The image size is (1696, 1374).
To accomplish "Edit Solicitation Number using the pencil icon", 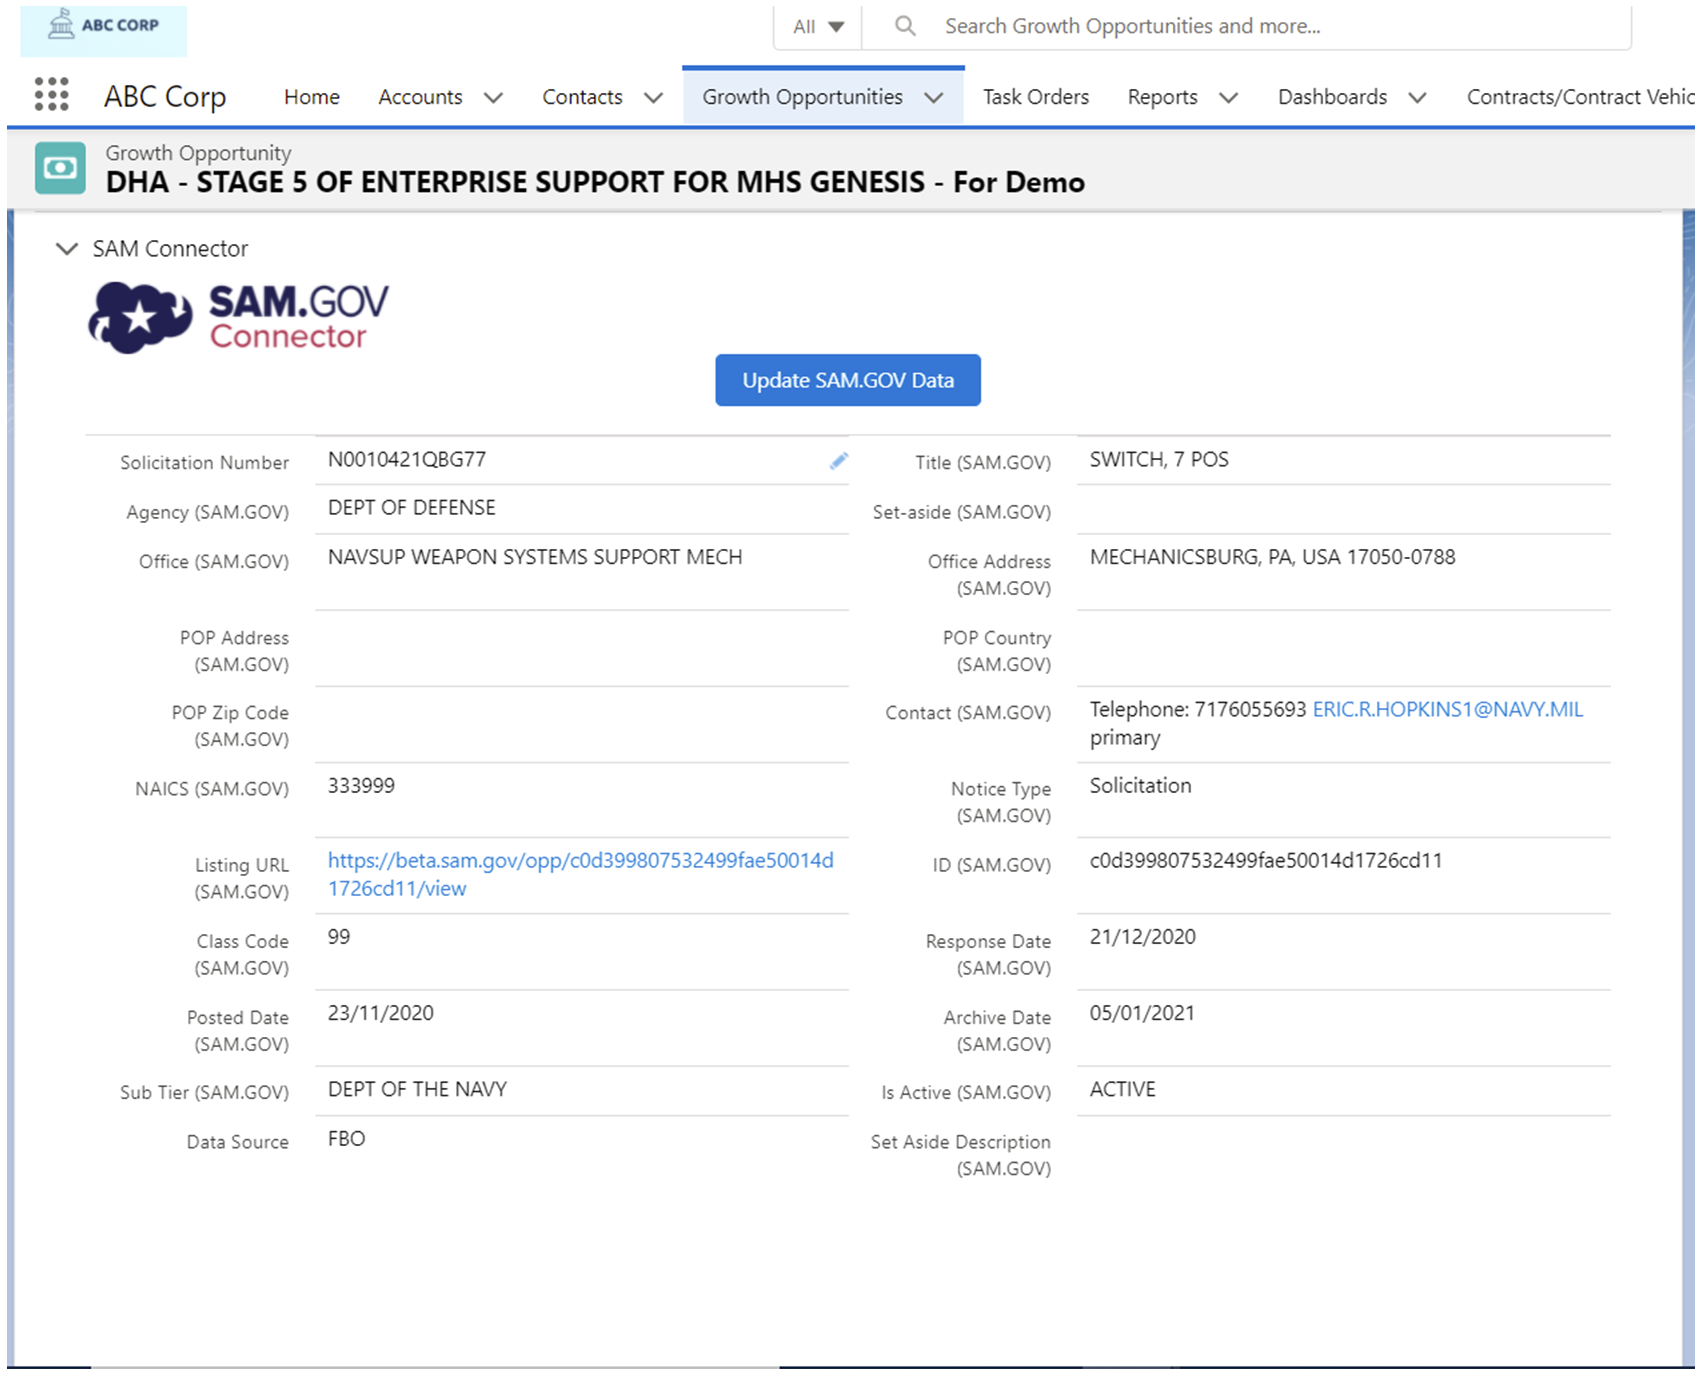I will click(838, 461).
